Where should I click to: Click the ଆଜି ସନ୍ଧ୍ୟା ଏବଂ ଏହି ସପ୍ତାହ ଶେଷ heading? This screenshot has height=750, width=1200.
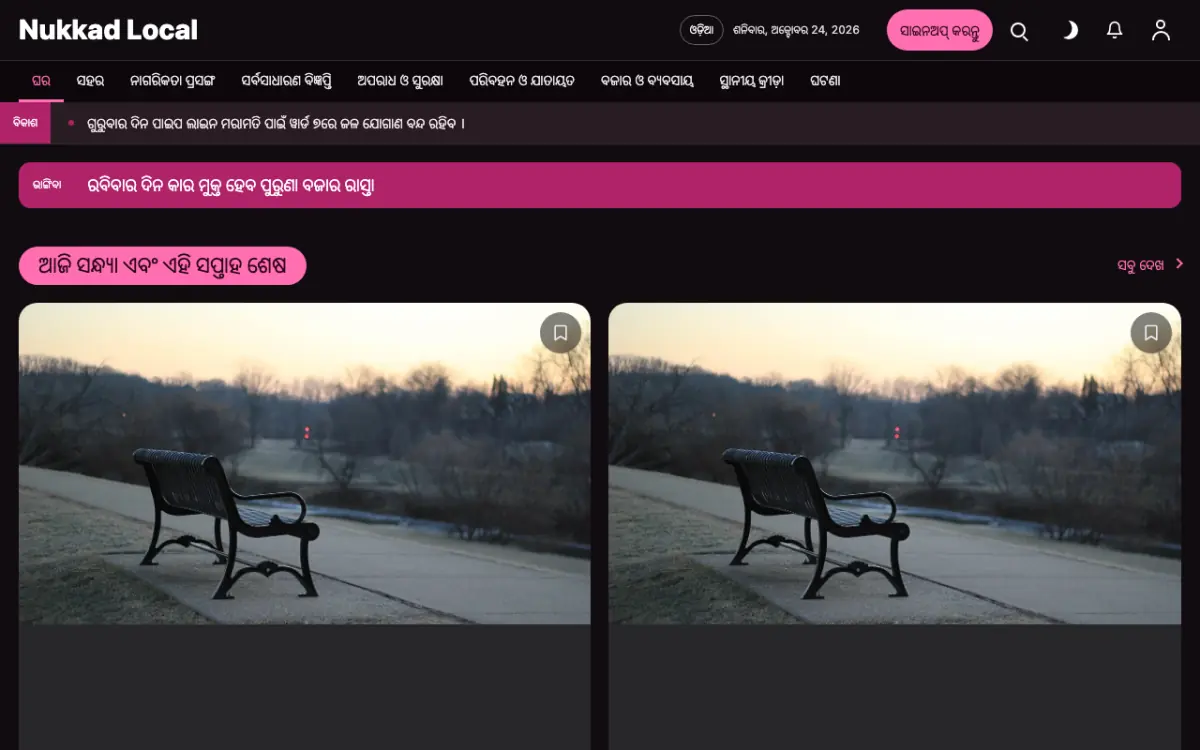[x=162, y=266]
